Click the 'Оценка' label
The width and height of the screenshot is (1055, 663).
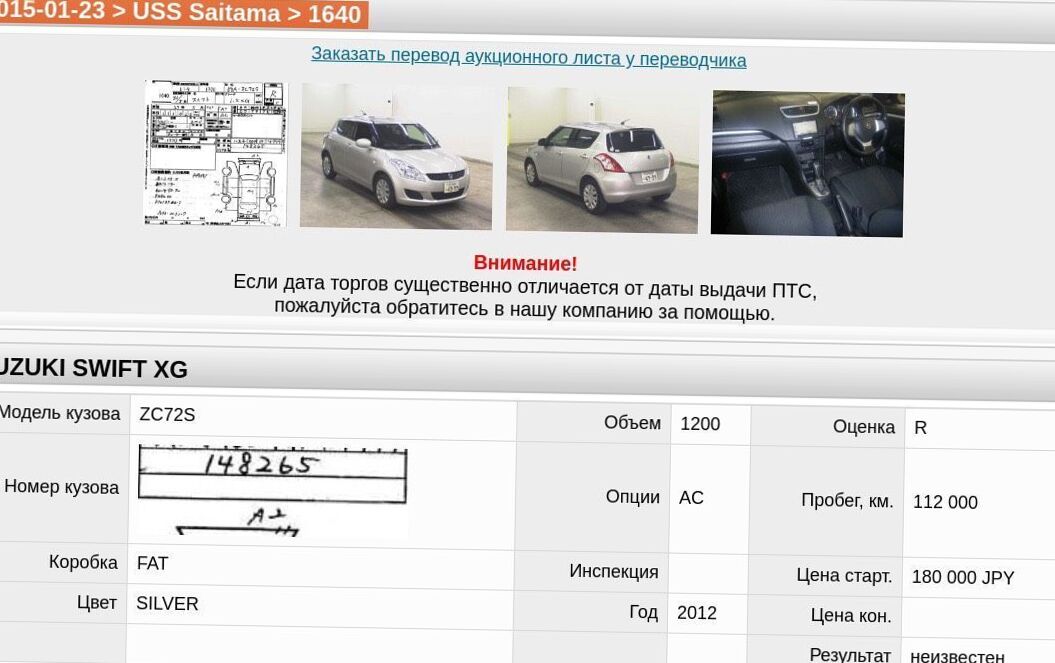[x=864, y=426]
